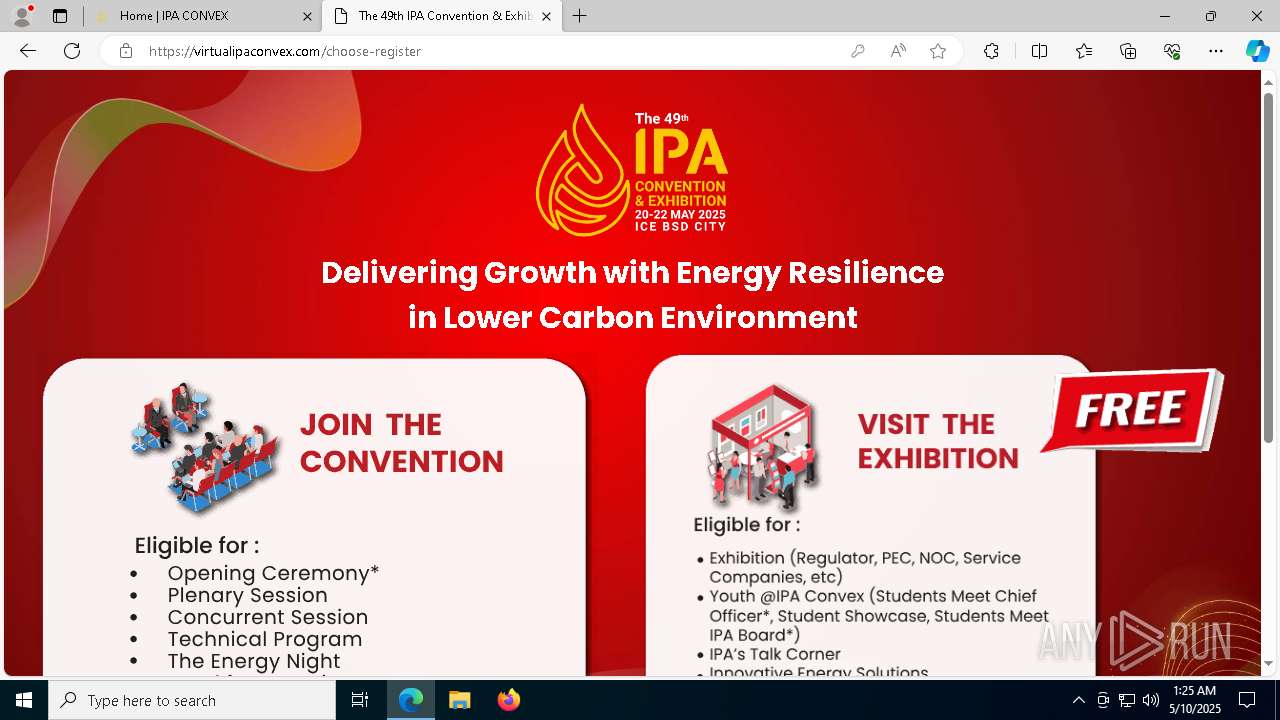Open the Collections icon
1280x720 pixels.
click(1128, 51)
